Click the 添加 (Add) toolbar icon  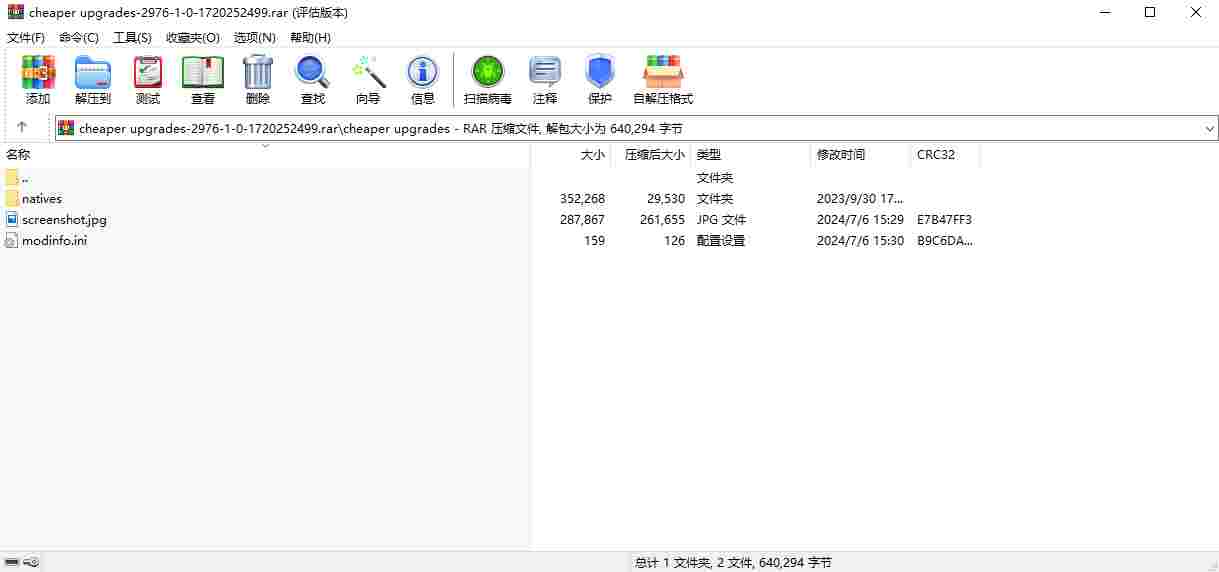click(38, 72)
